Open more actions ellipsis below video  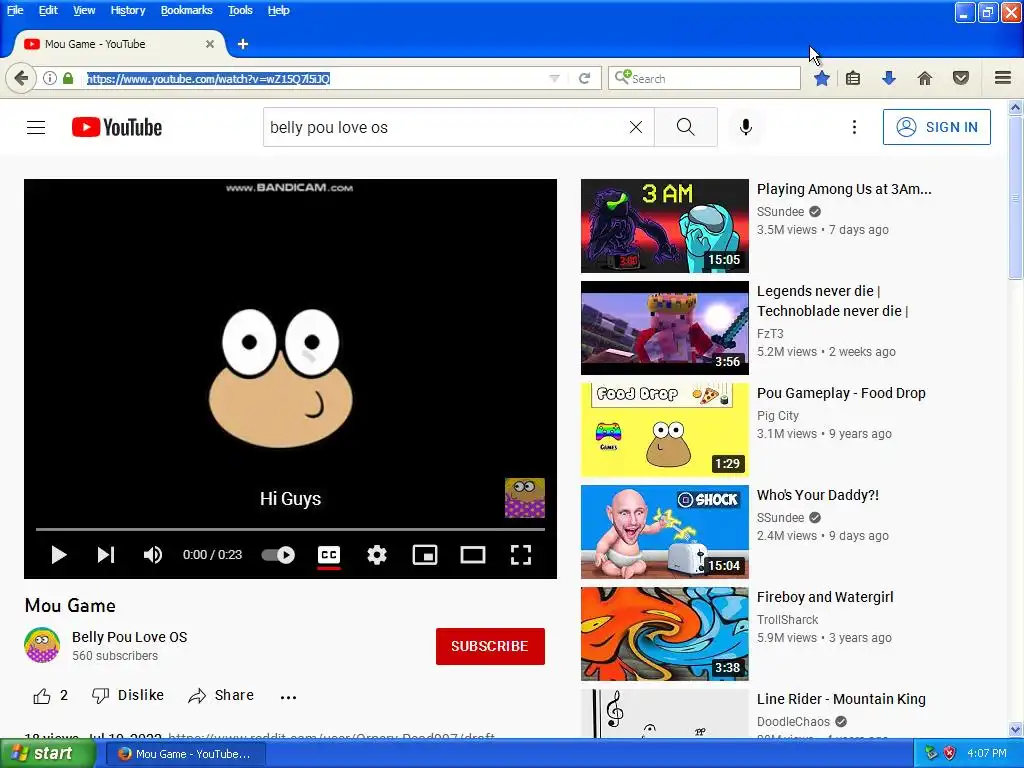[288, 697]
